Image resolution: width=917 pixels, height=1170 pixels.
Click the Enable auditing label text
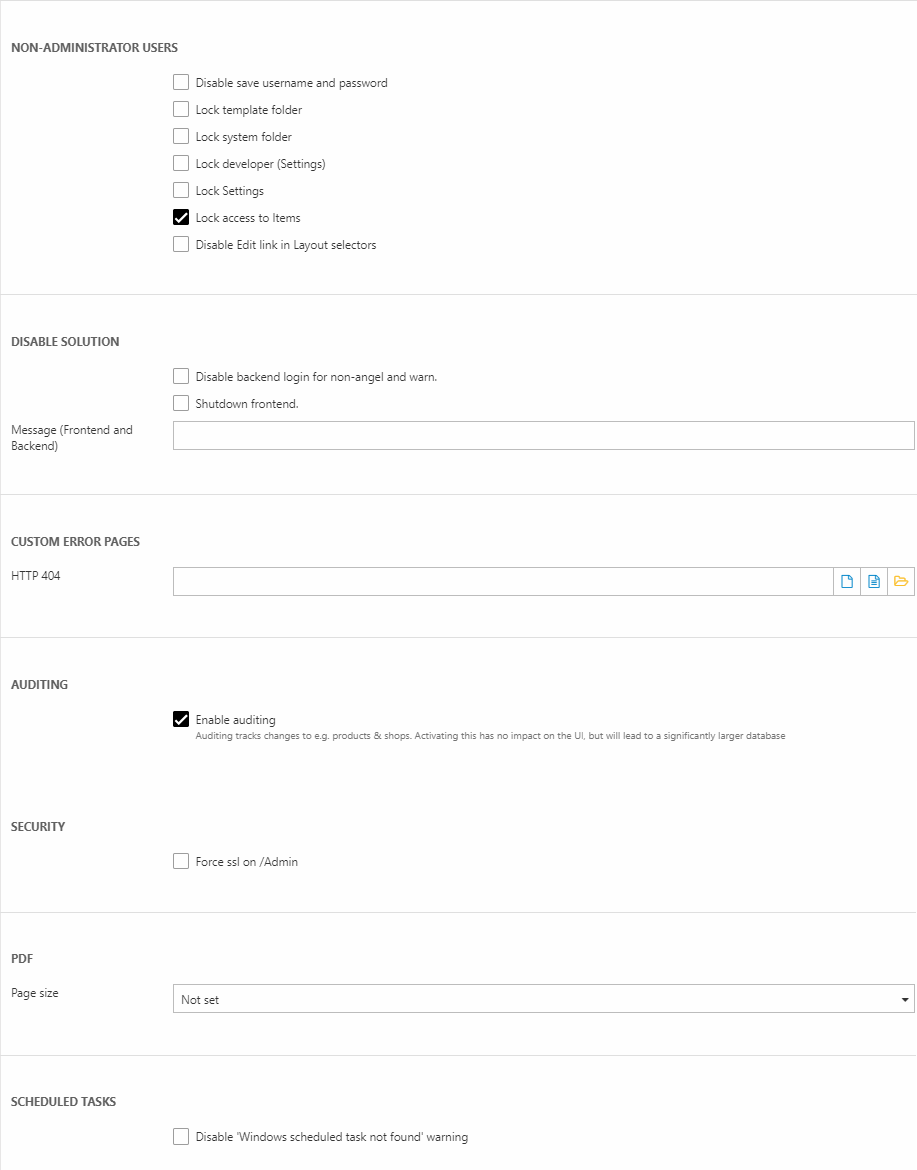tap(235, 720)
